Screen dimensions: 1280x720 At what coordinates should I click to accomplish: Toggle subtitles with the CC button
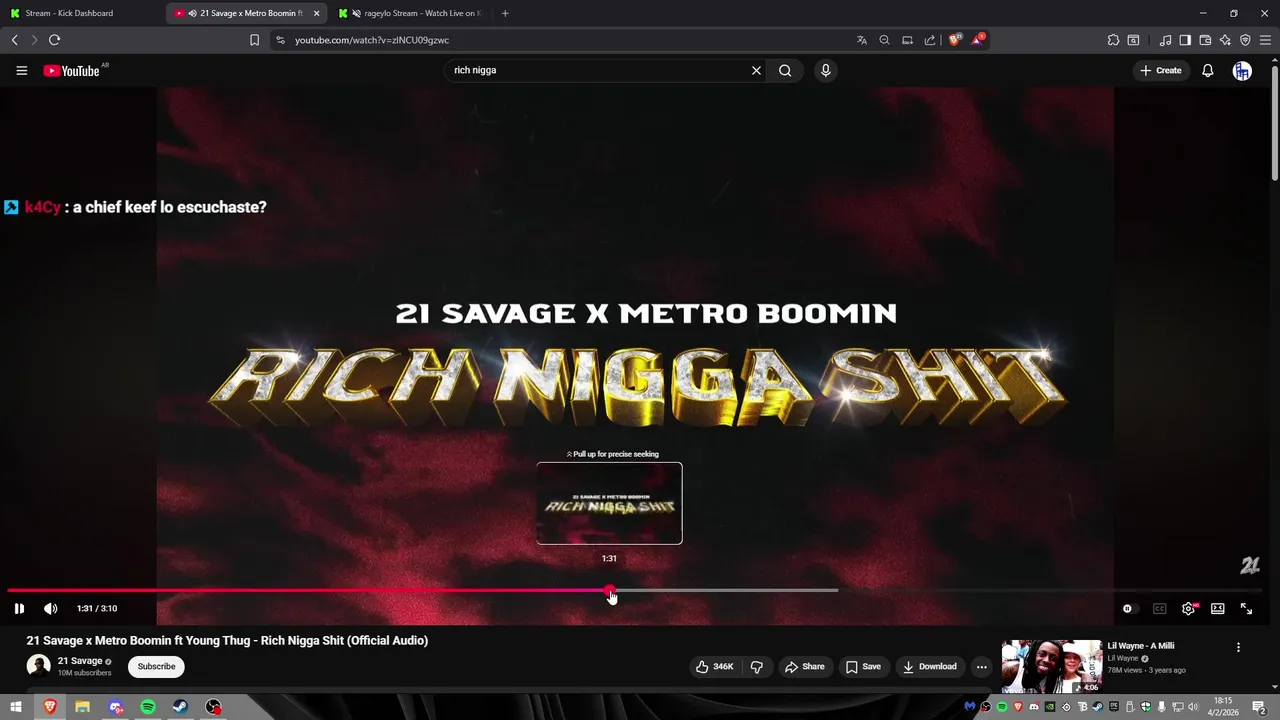[1159, 608]
